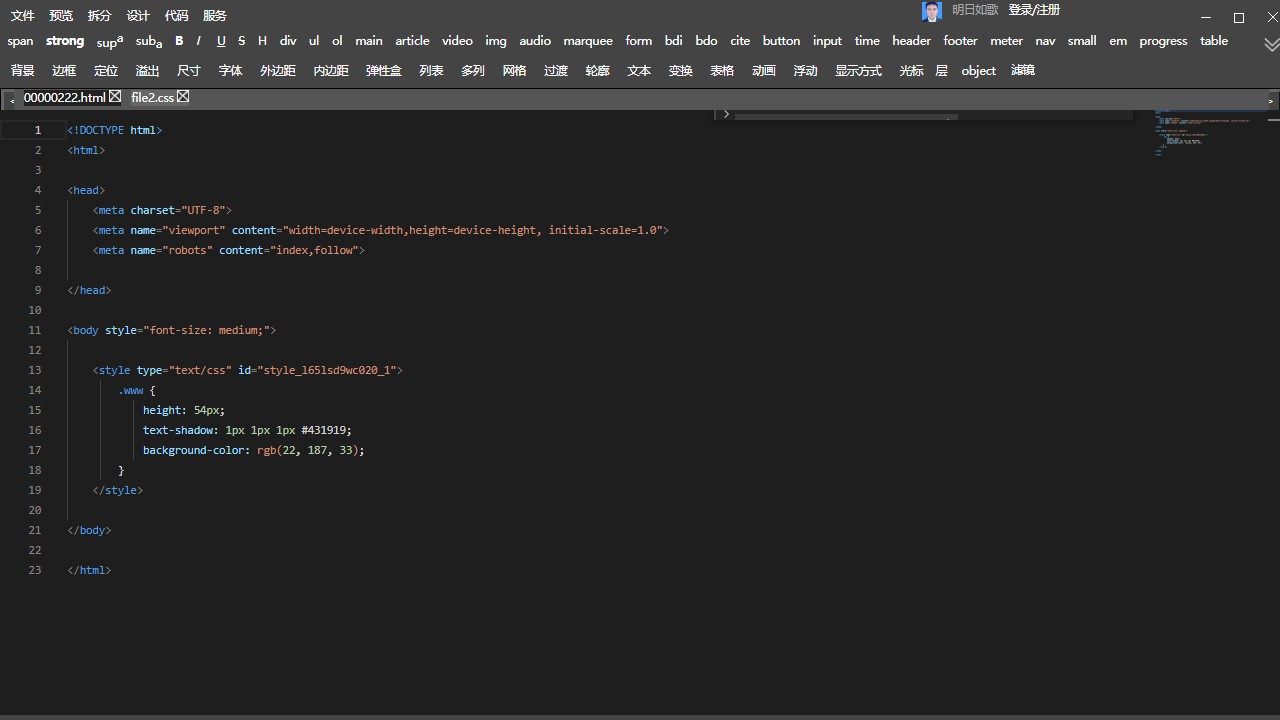Insert subscript using the sub icon
Viewport: 1280px width, 720px height.
coord(148,41)
